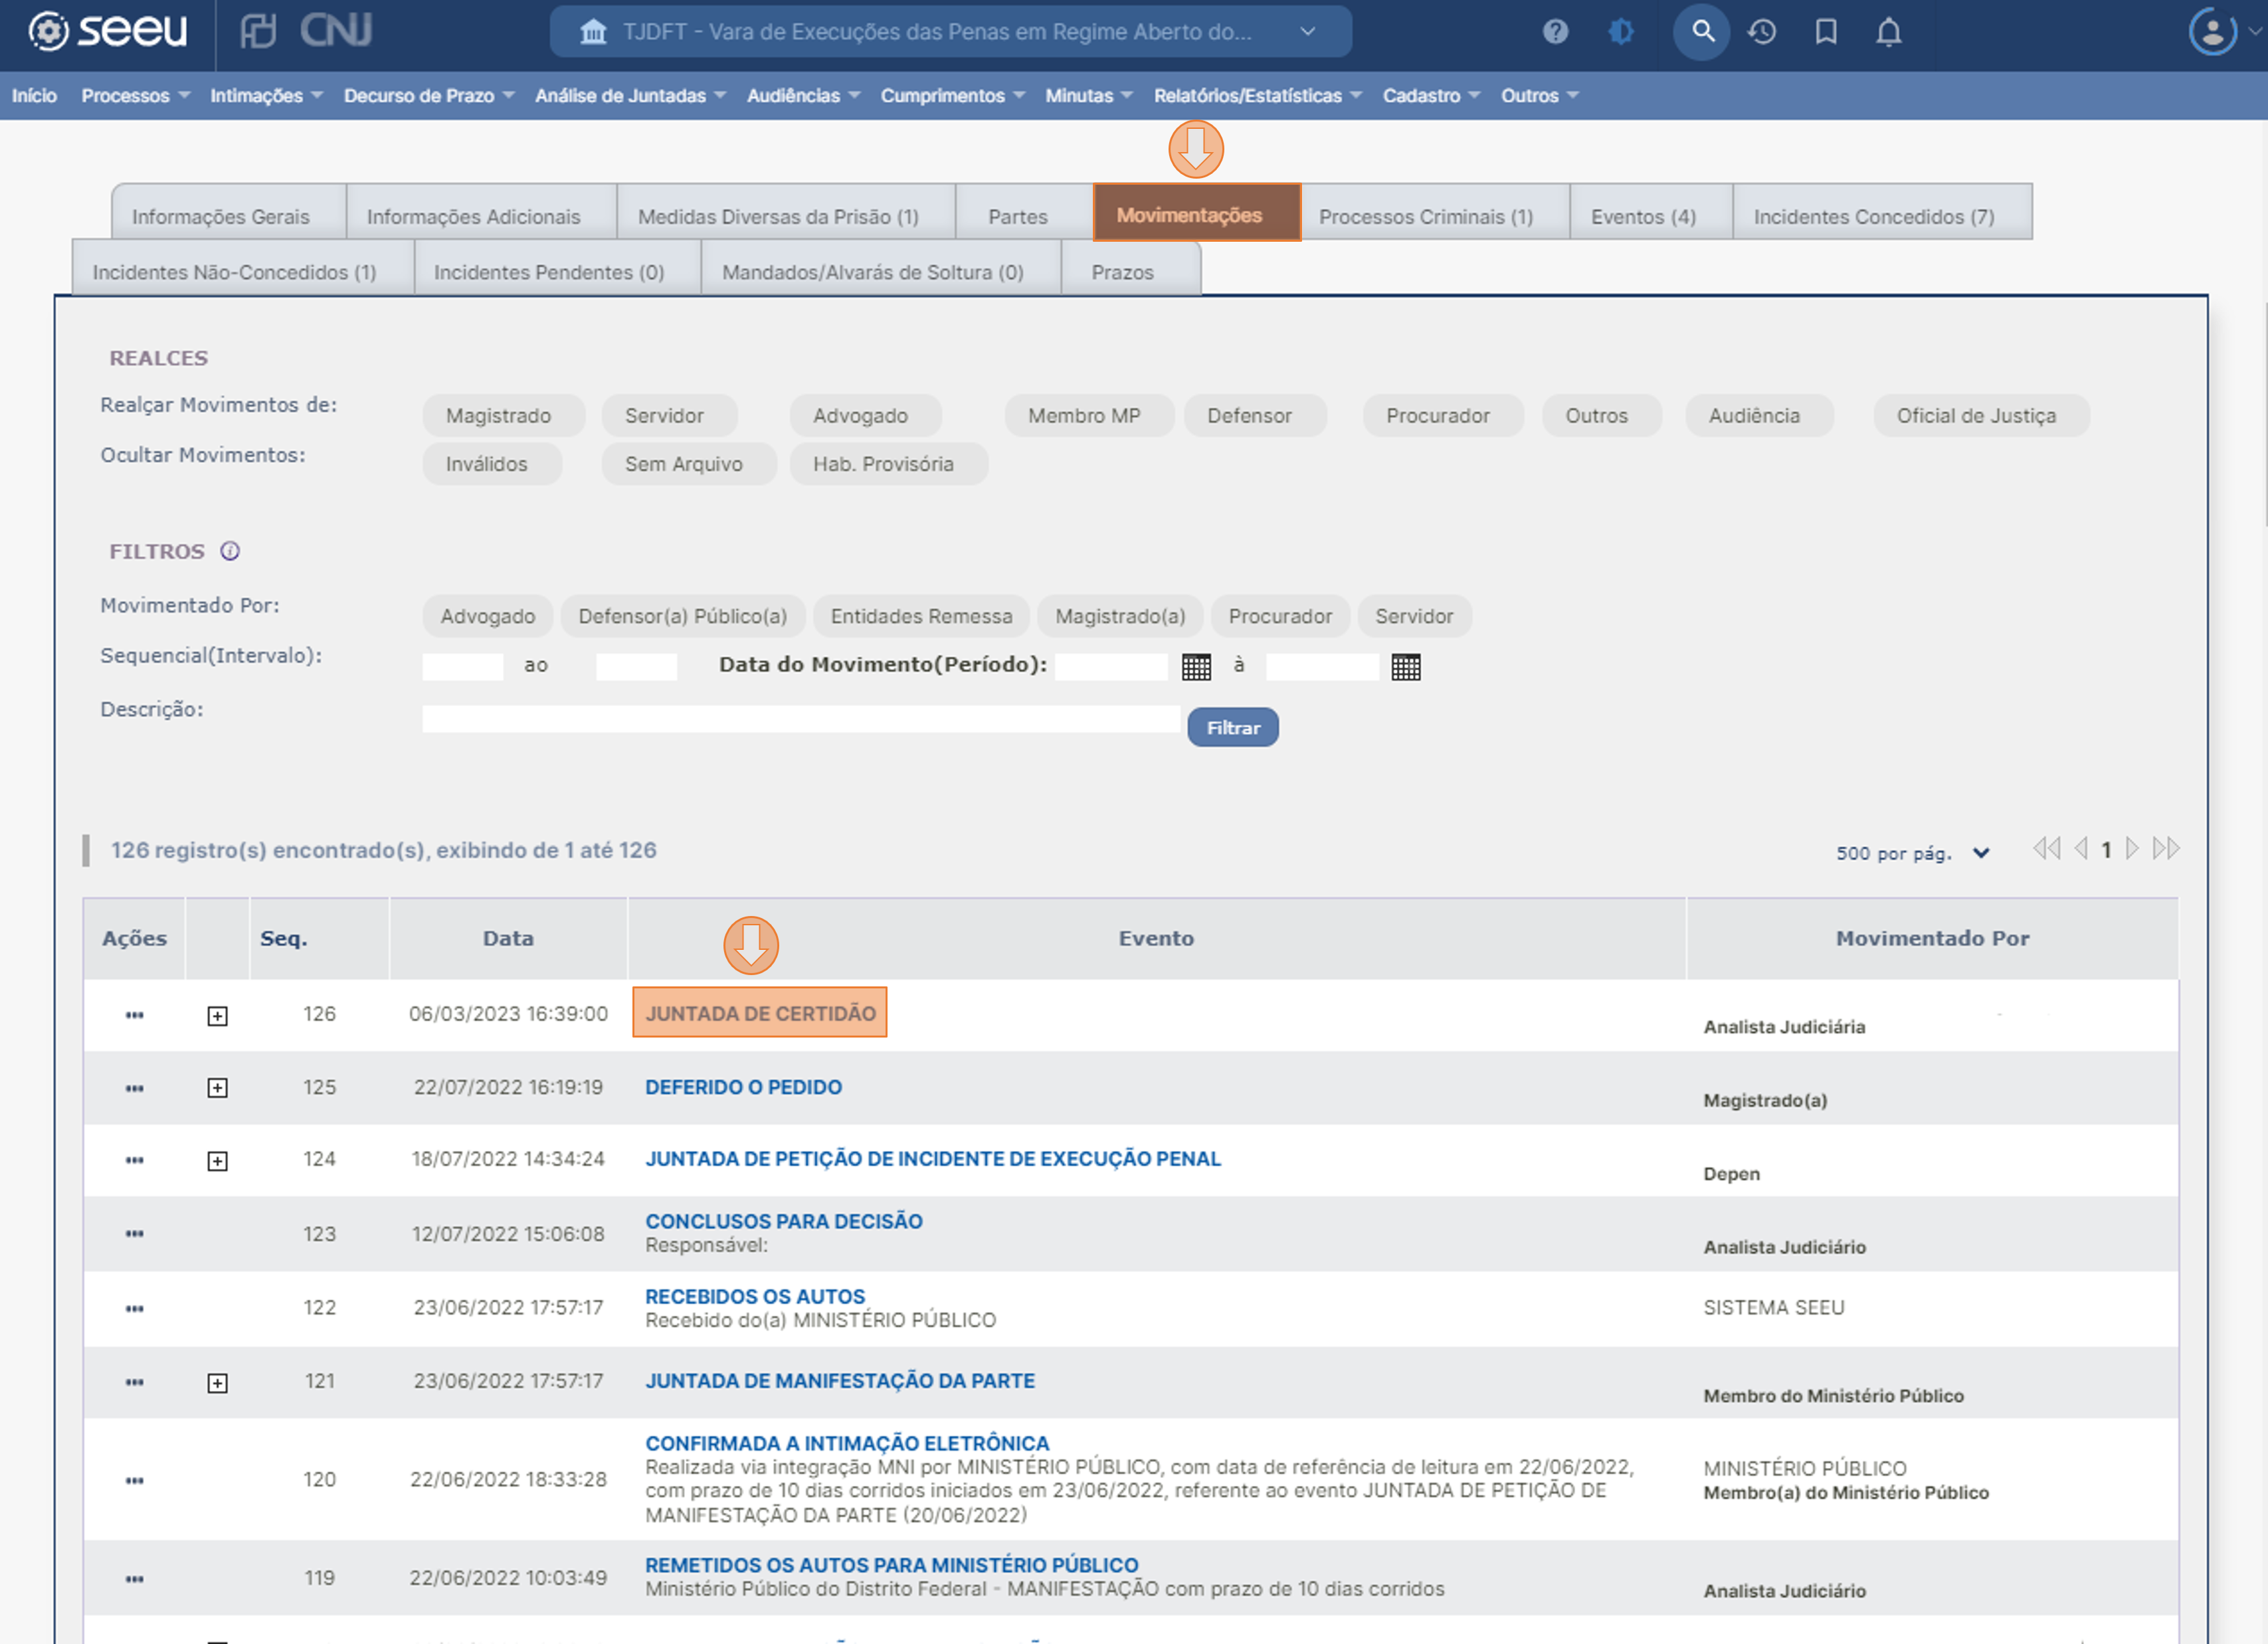Expand row 121 details

(217, 1383)
